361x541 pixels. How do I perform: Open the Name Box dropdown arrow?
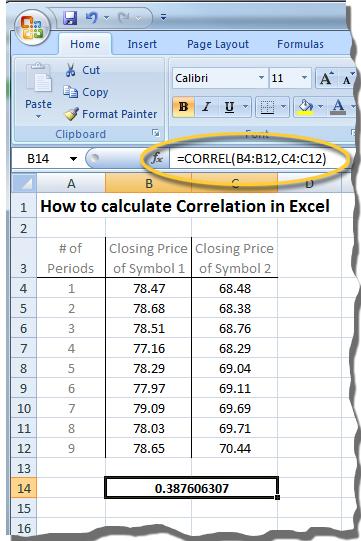click(73, 159)
